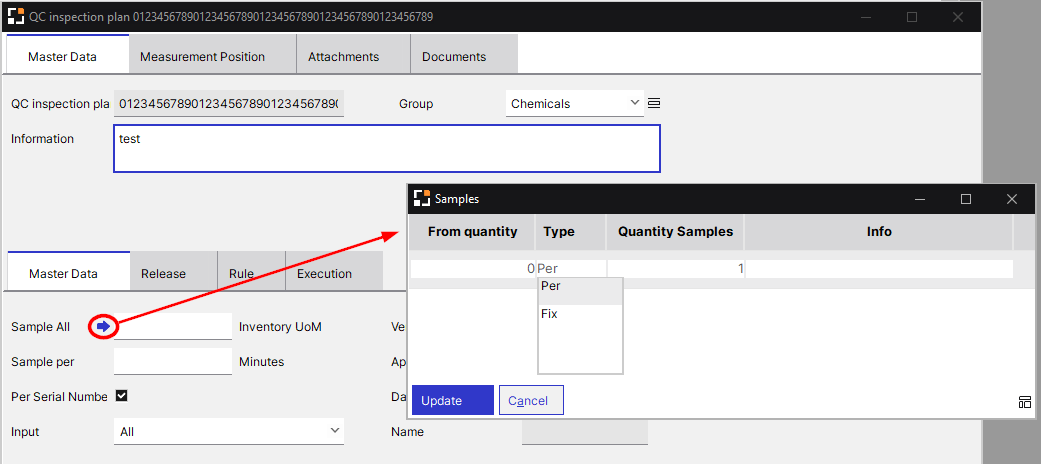Screen dimensions: 1041x464
Task: Open the list icon beside Group dropdown
Action: pyautogui.click(x=654, y=103)
